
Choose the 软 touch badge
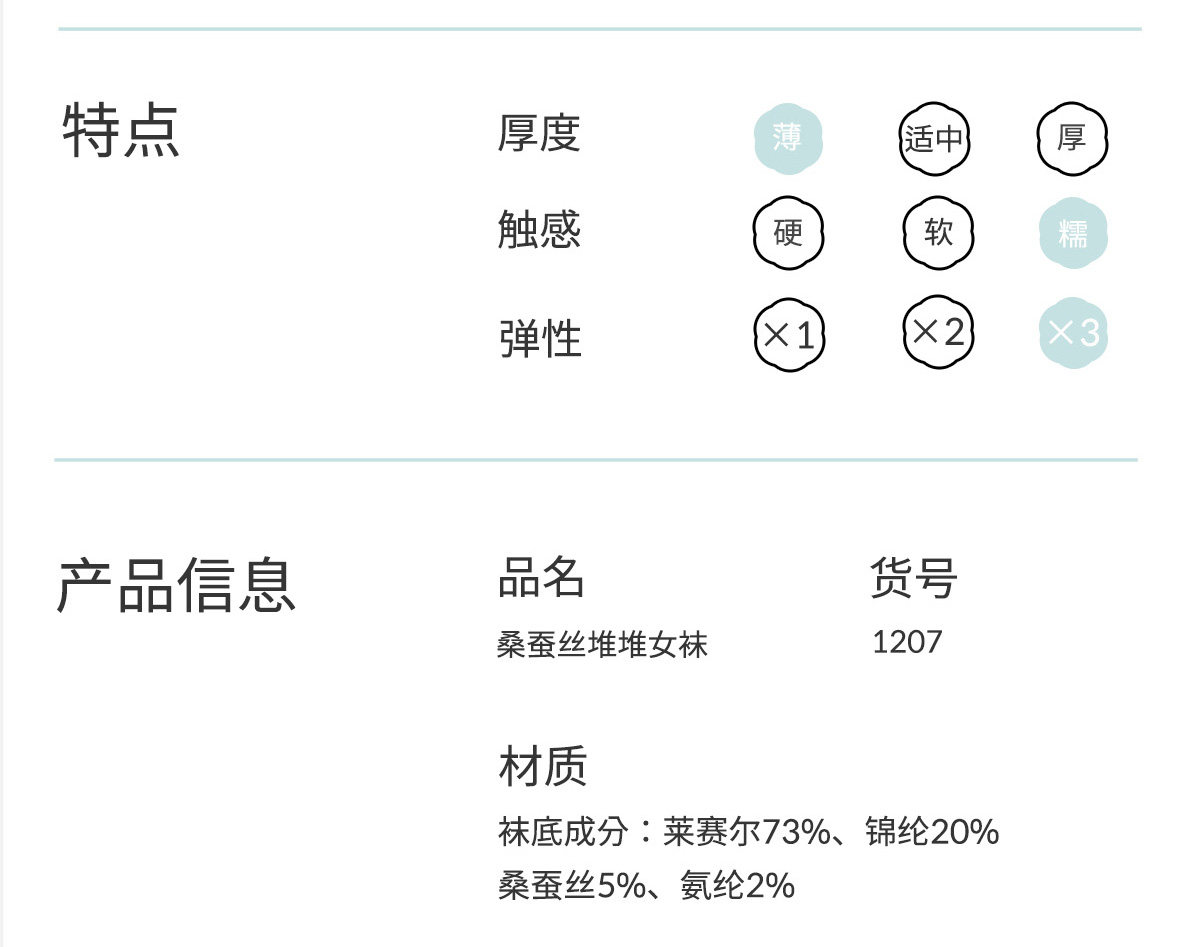[938, 234]
